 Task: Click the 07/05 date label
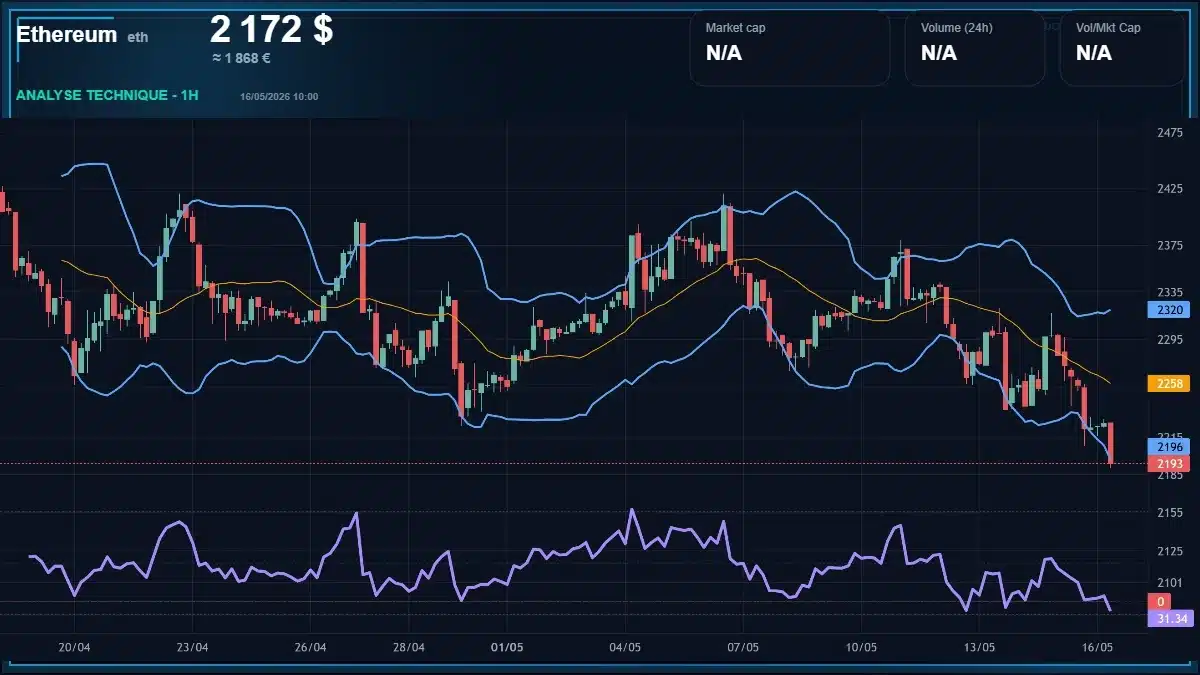coord(743,647)
